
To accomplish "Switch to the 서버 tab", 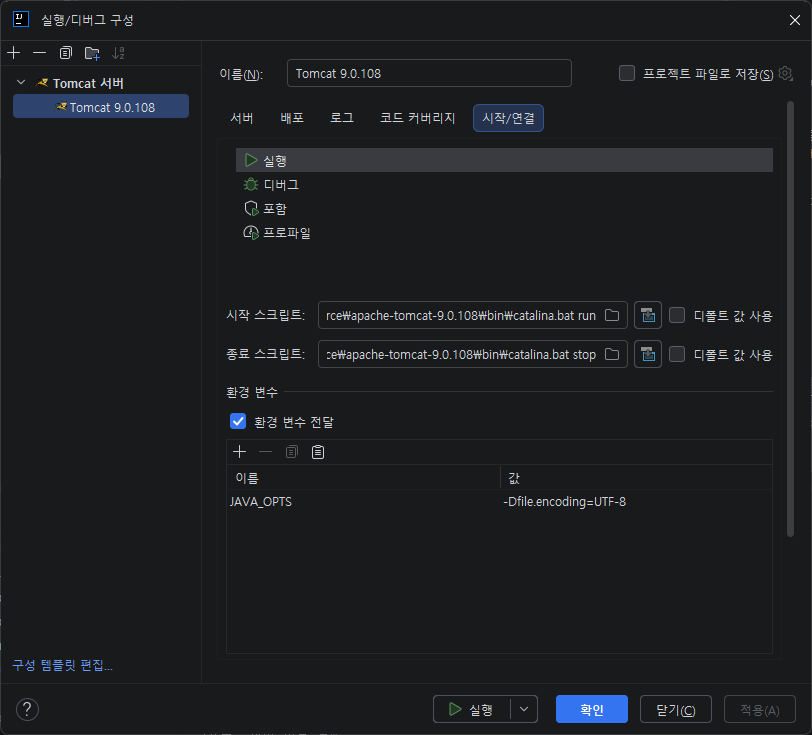I will pos(242,118).
